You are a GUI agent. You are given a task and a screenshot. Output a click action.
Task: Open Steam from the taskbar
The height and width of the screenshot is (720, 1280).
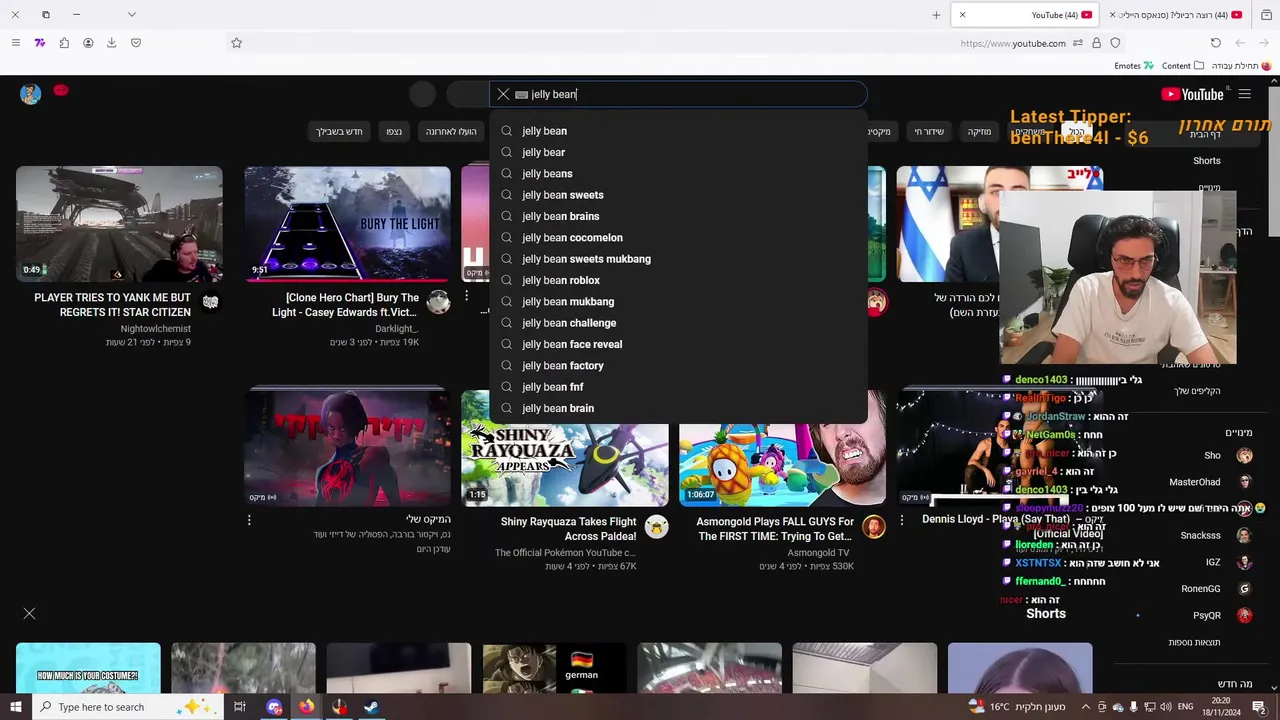(x=371, y=707)
